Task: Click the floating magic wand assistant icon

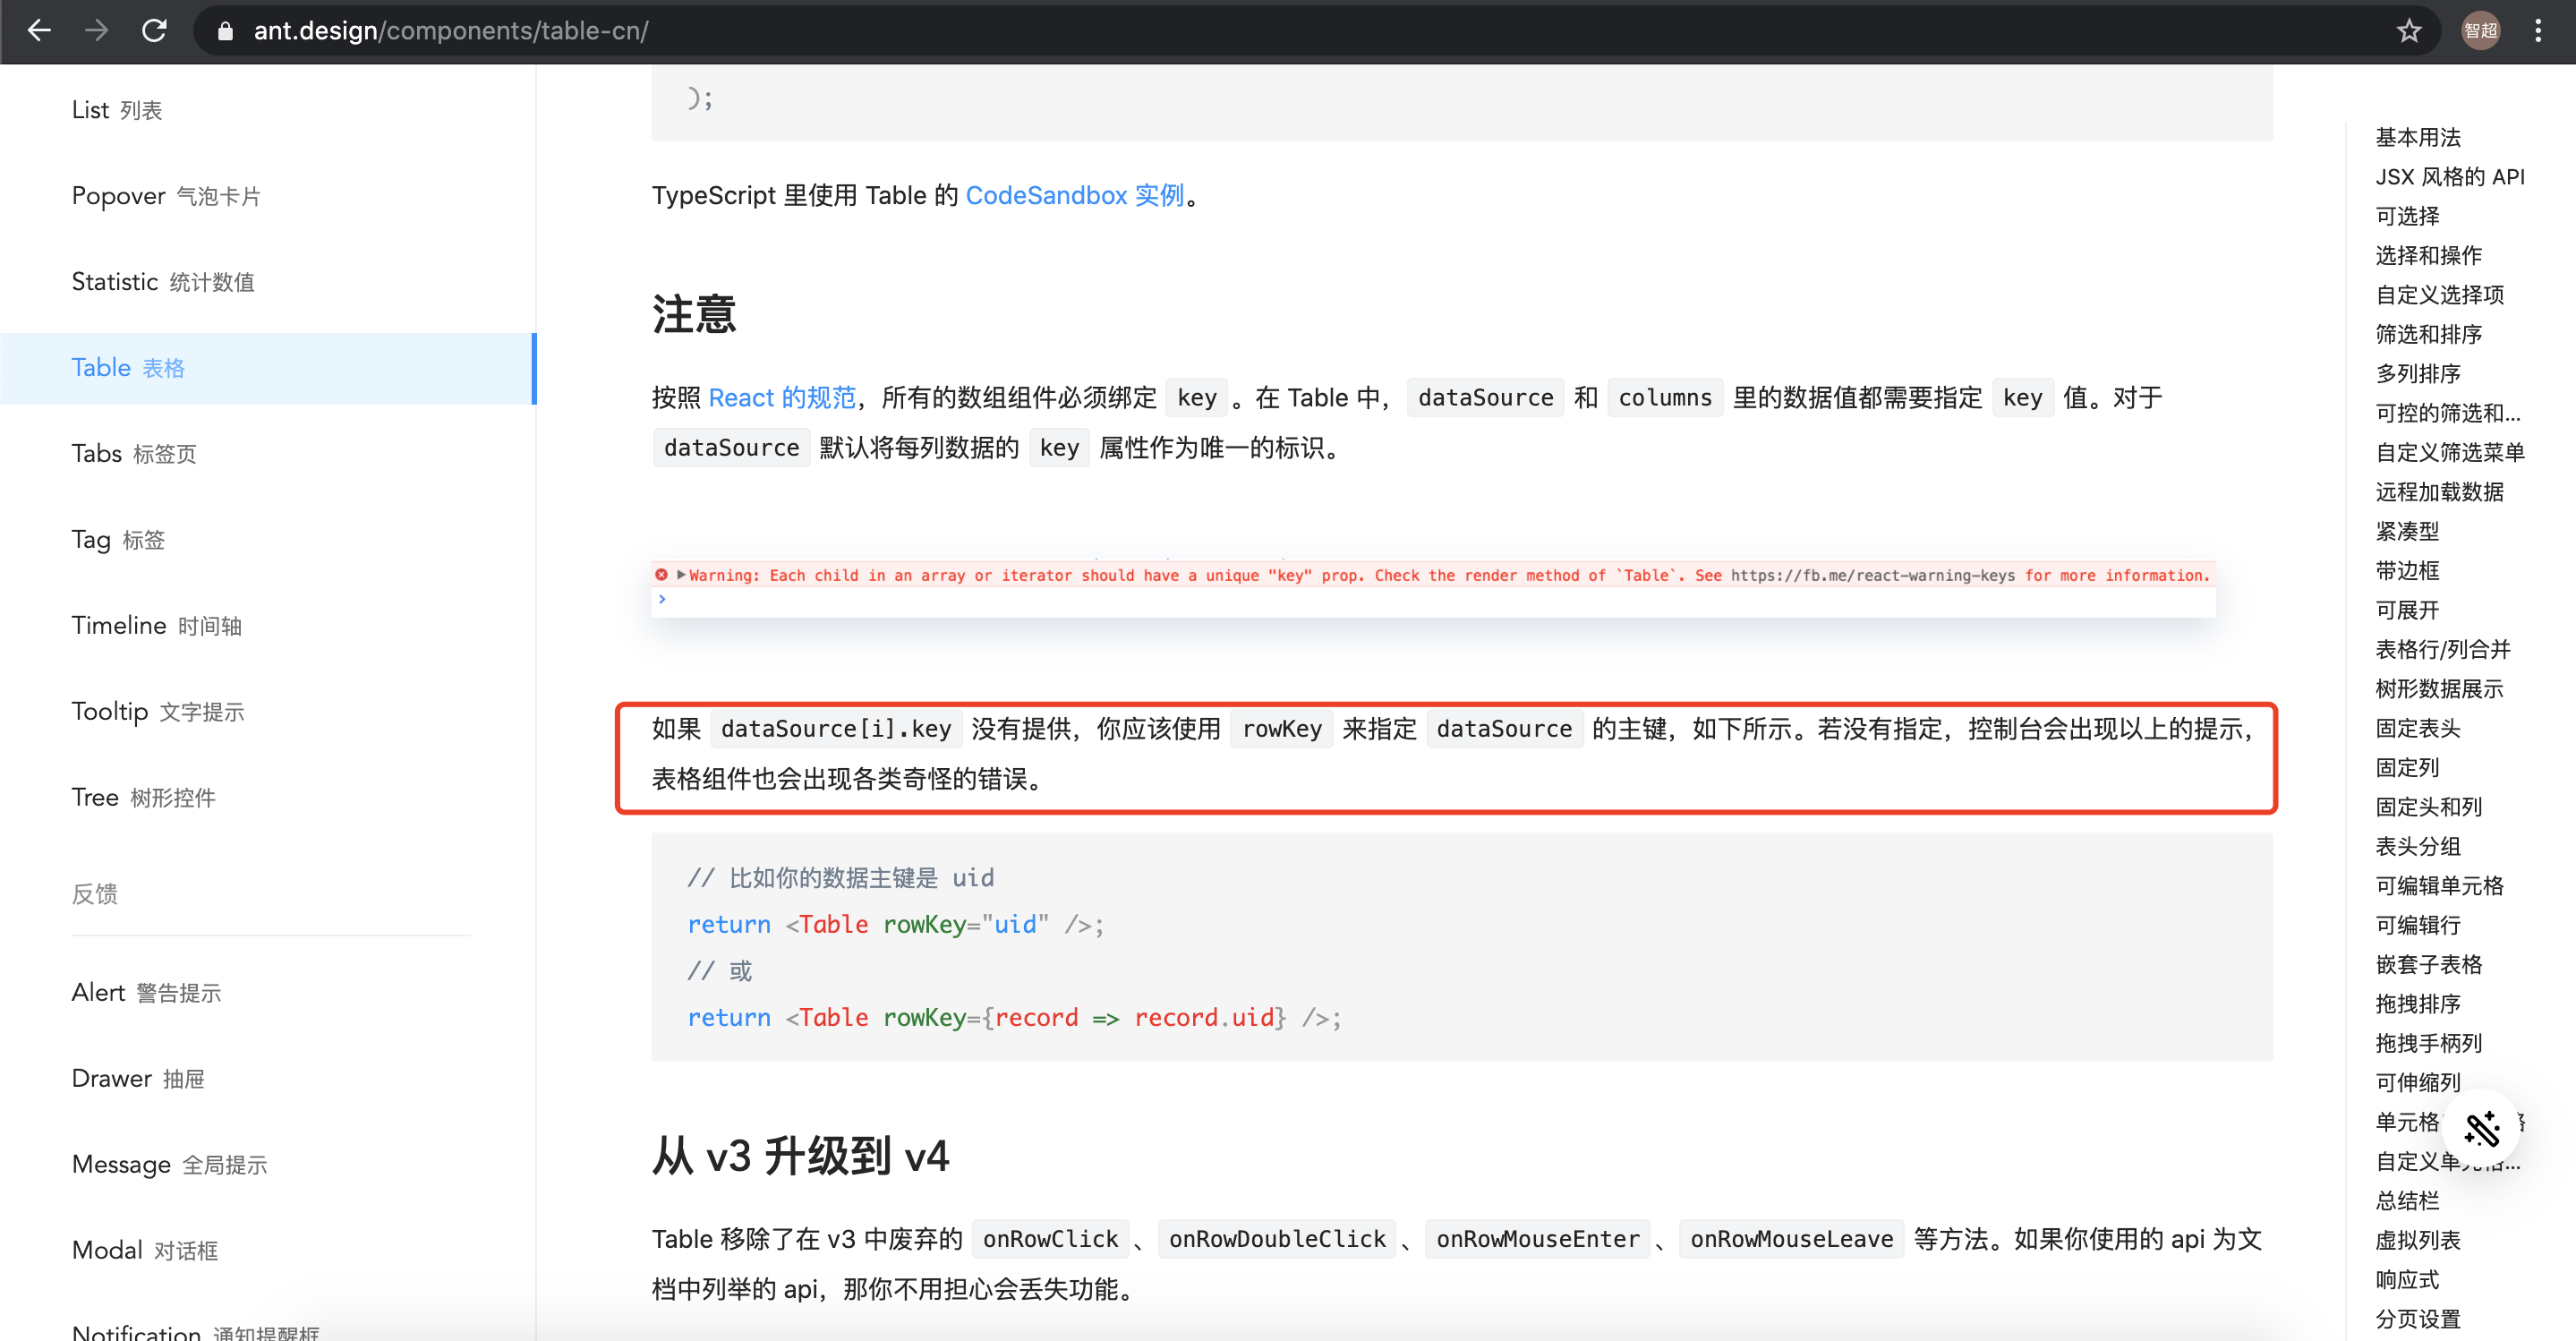Action: [x=2482, y=1129]
